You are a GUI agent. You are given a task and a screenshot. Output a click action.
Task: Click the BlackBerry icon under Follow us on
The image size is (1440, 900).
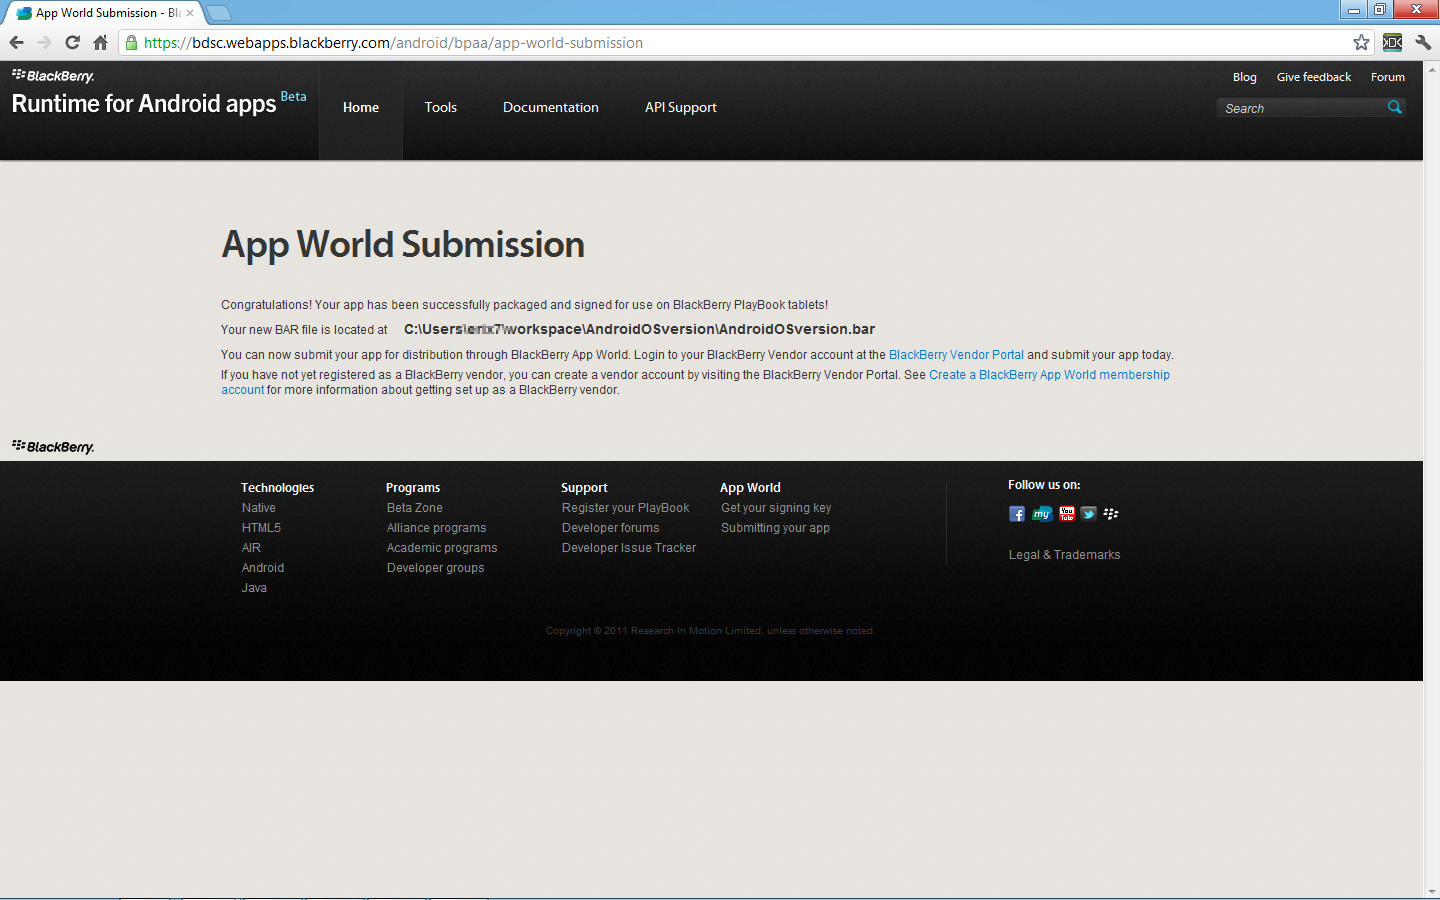1111,514
